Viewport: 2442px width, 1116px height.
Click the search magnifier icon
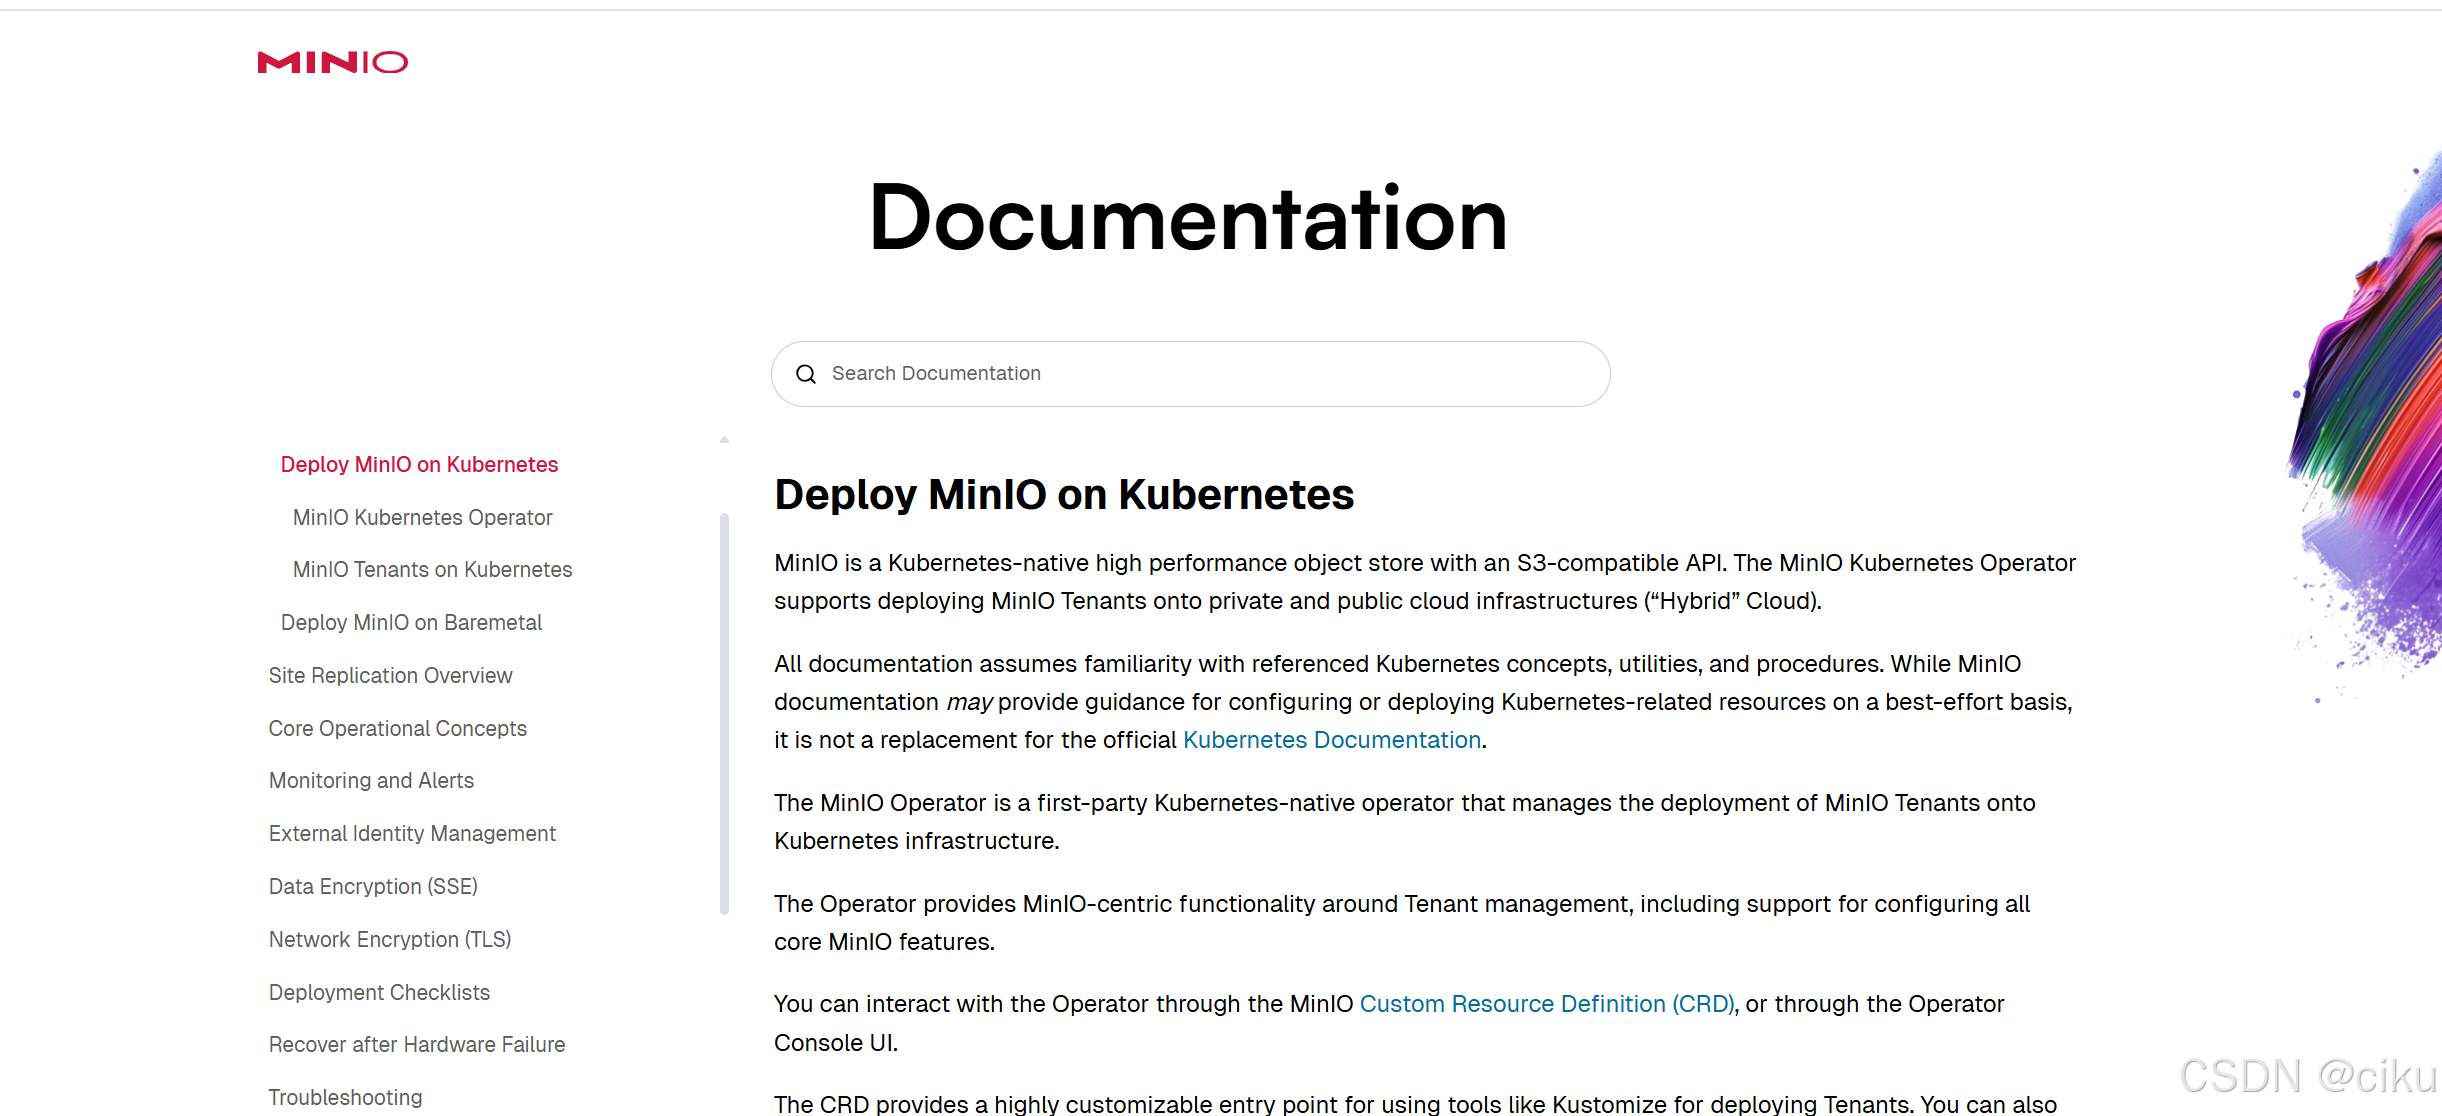(x=806, y=374)
